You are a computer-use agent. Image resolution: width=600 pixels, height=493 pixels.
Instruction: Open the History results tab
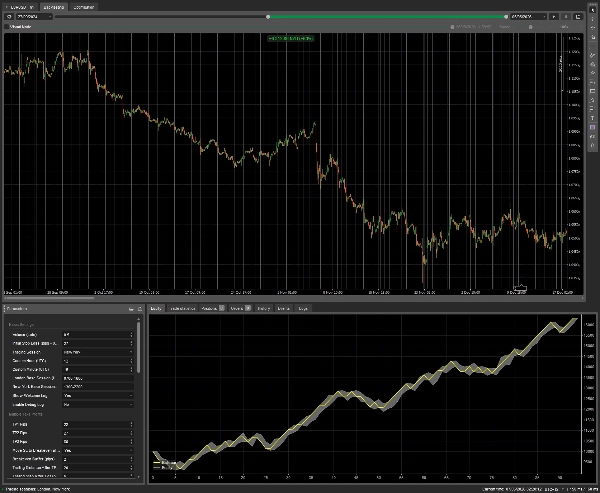pos(263,308)
